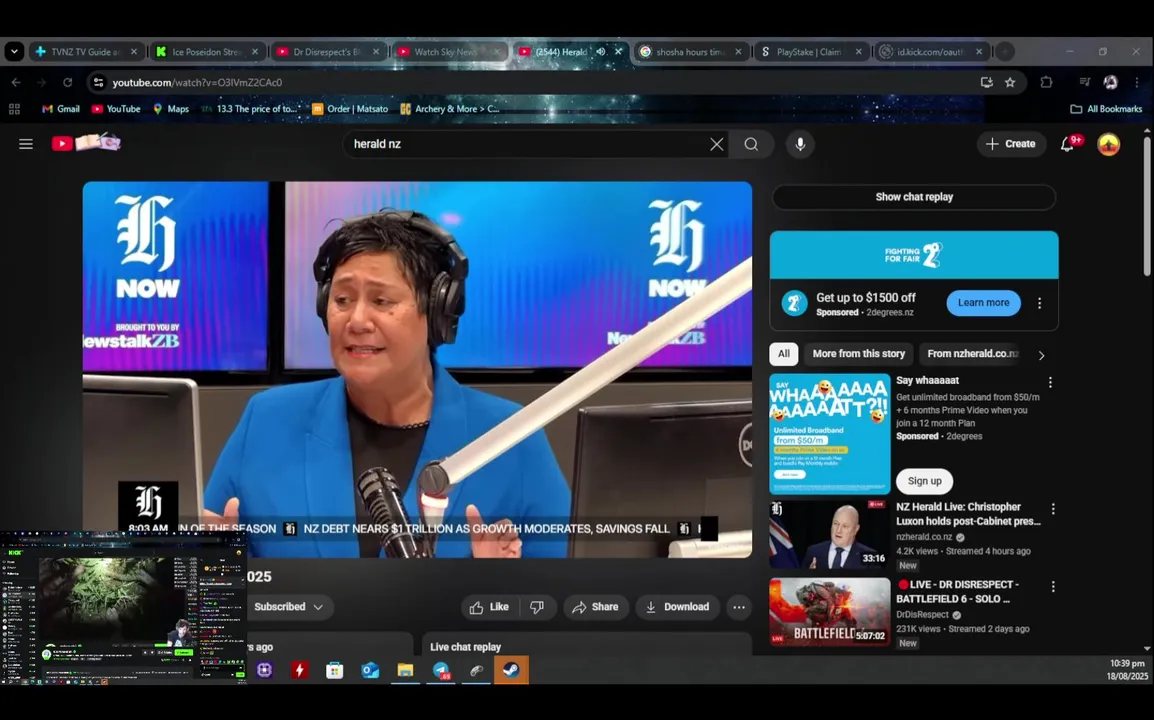
Task: Open more actions ellipsis below video
Action: pos(739,607)
